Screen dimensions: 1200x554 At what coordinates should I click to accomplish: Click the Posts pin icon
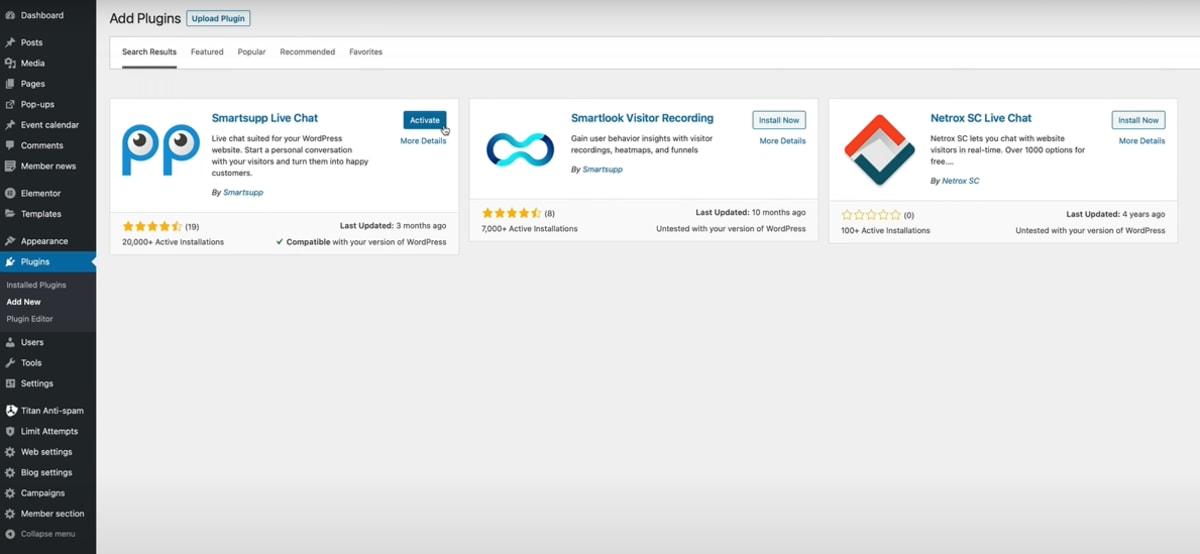click(x=10, y=43)
